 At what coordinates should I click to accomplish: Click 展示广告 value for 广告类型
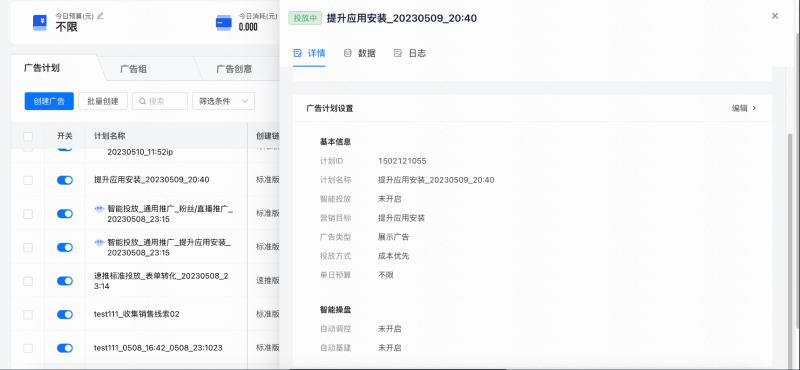pos(393,237)
